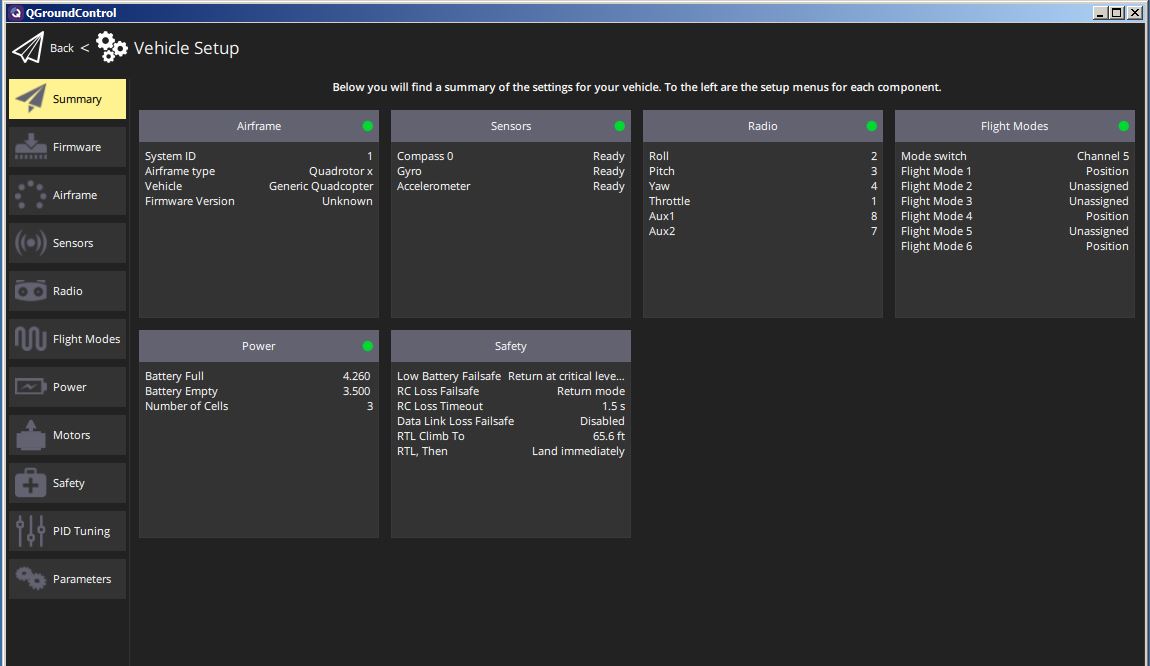1150x666 pixels.
Task: Click 'Flight Mode 6' row label
Action: 937,246
